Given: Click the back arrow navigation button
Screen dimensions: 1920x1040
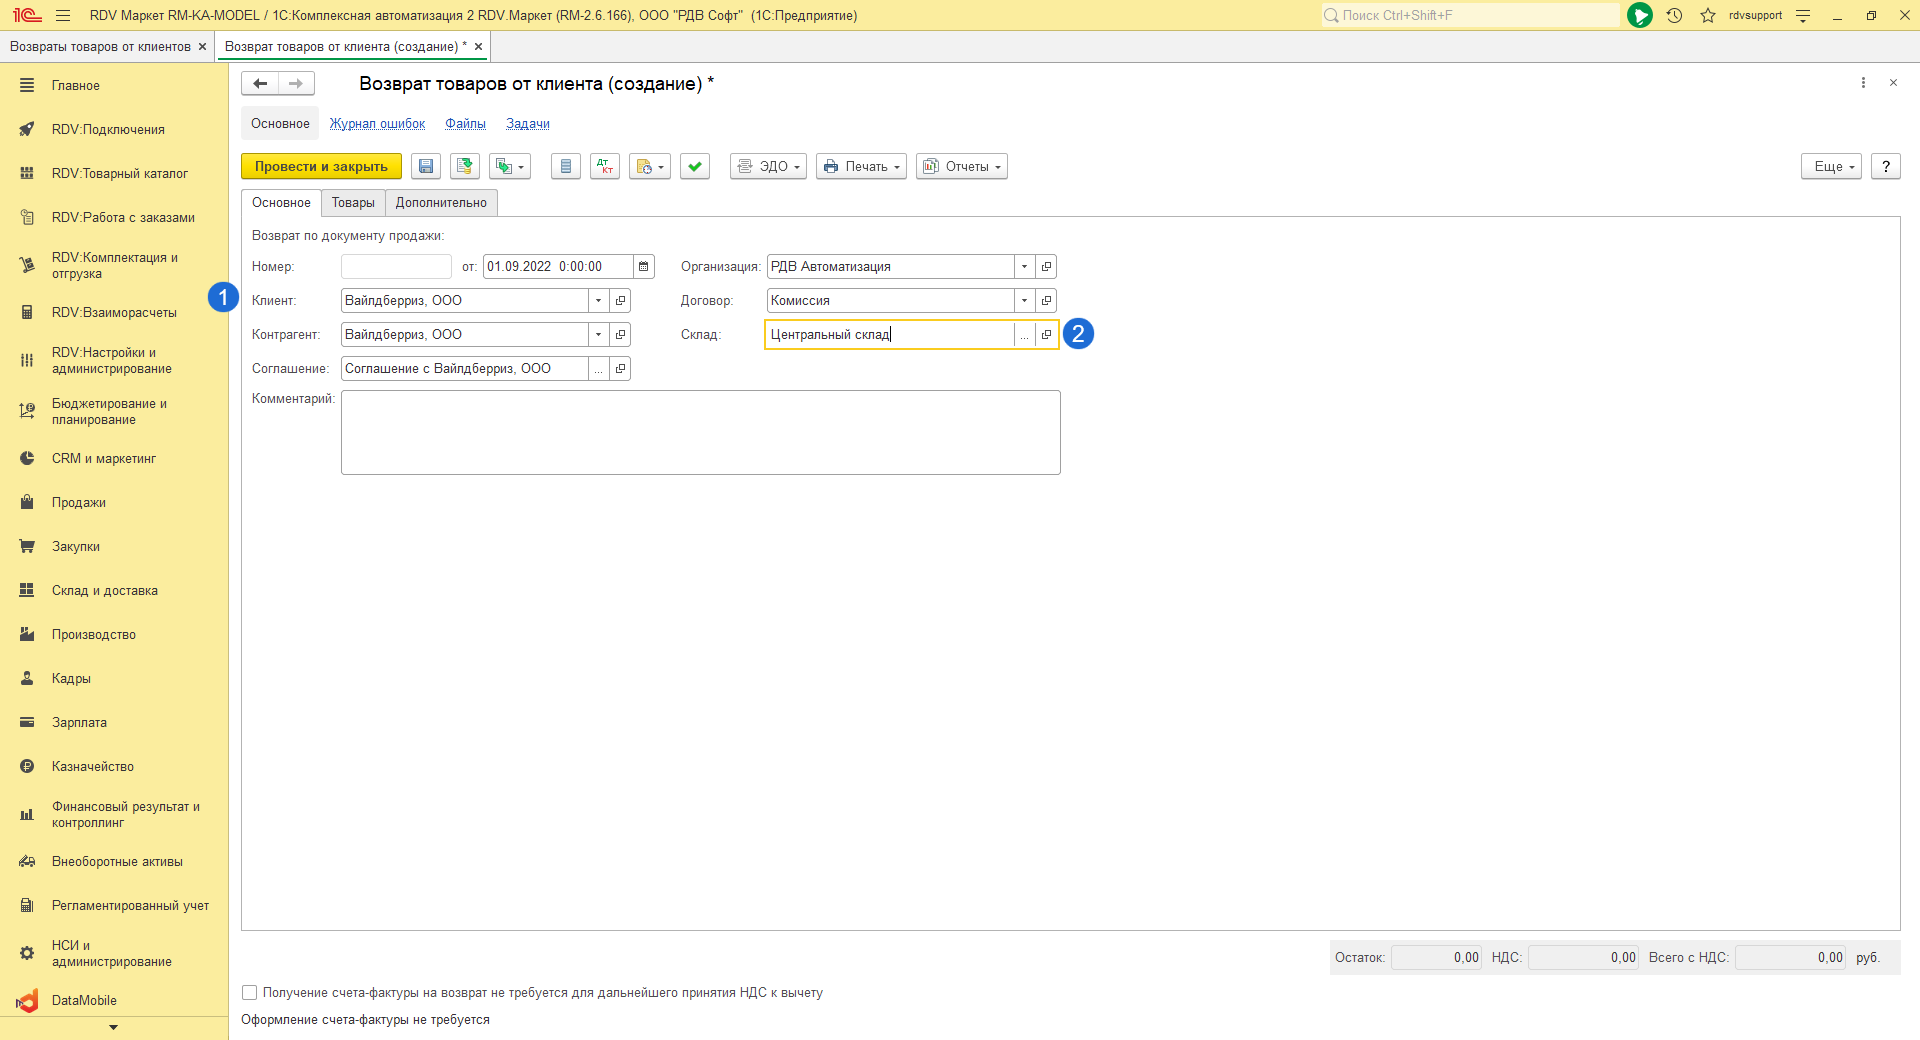Looking at the screenshot, I should 260,84.
